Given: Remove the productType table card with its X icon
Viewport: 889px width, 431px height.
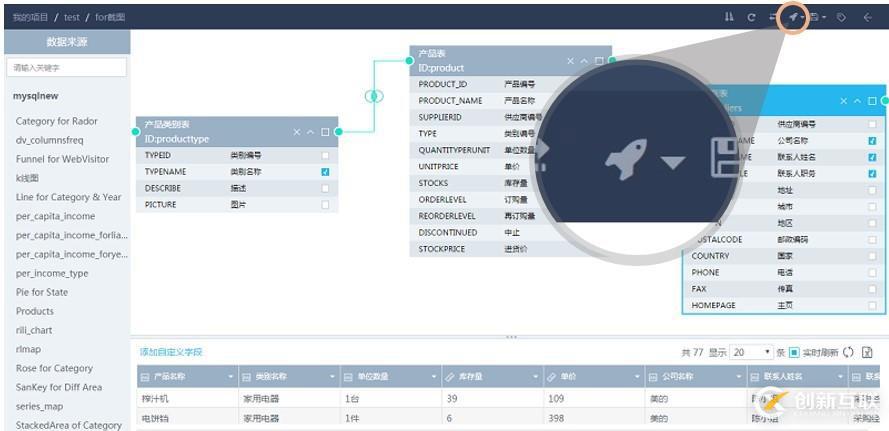Looking at the screenshot, I should point(297,132).
